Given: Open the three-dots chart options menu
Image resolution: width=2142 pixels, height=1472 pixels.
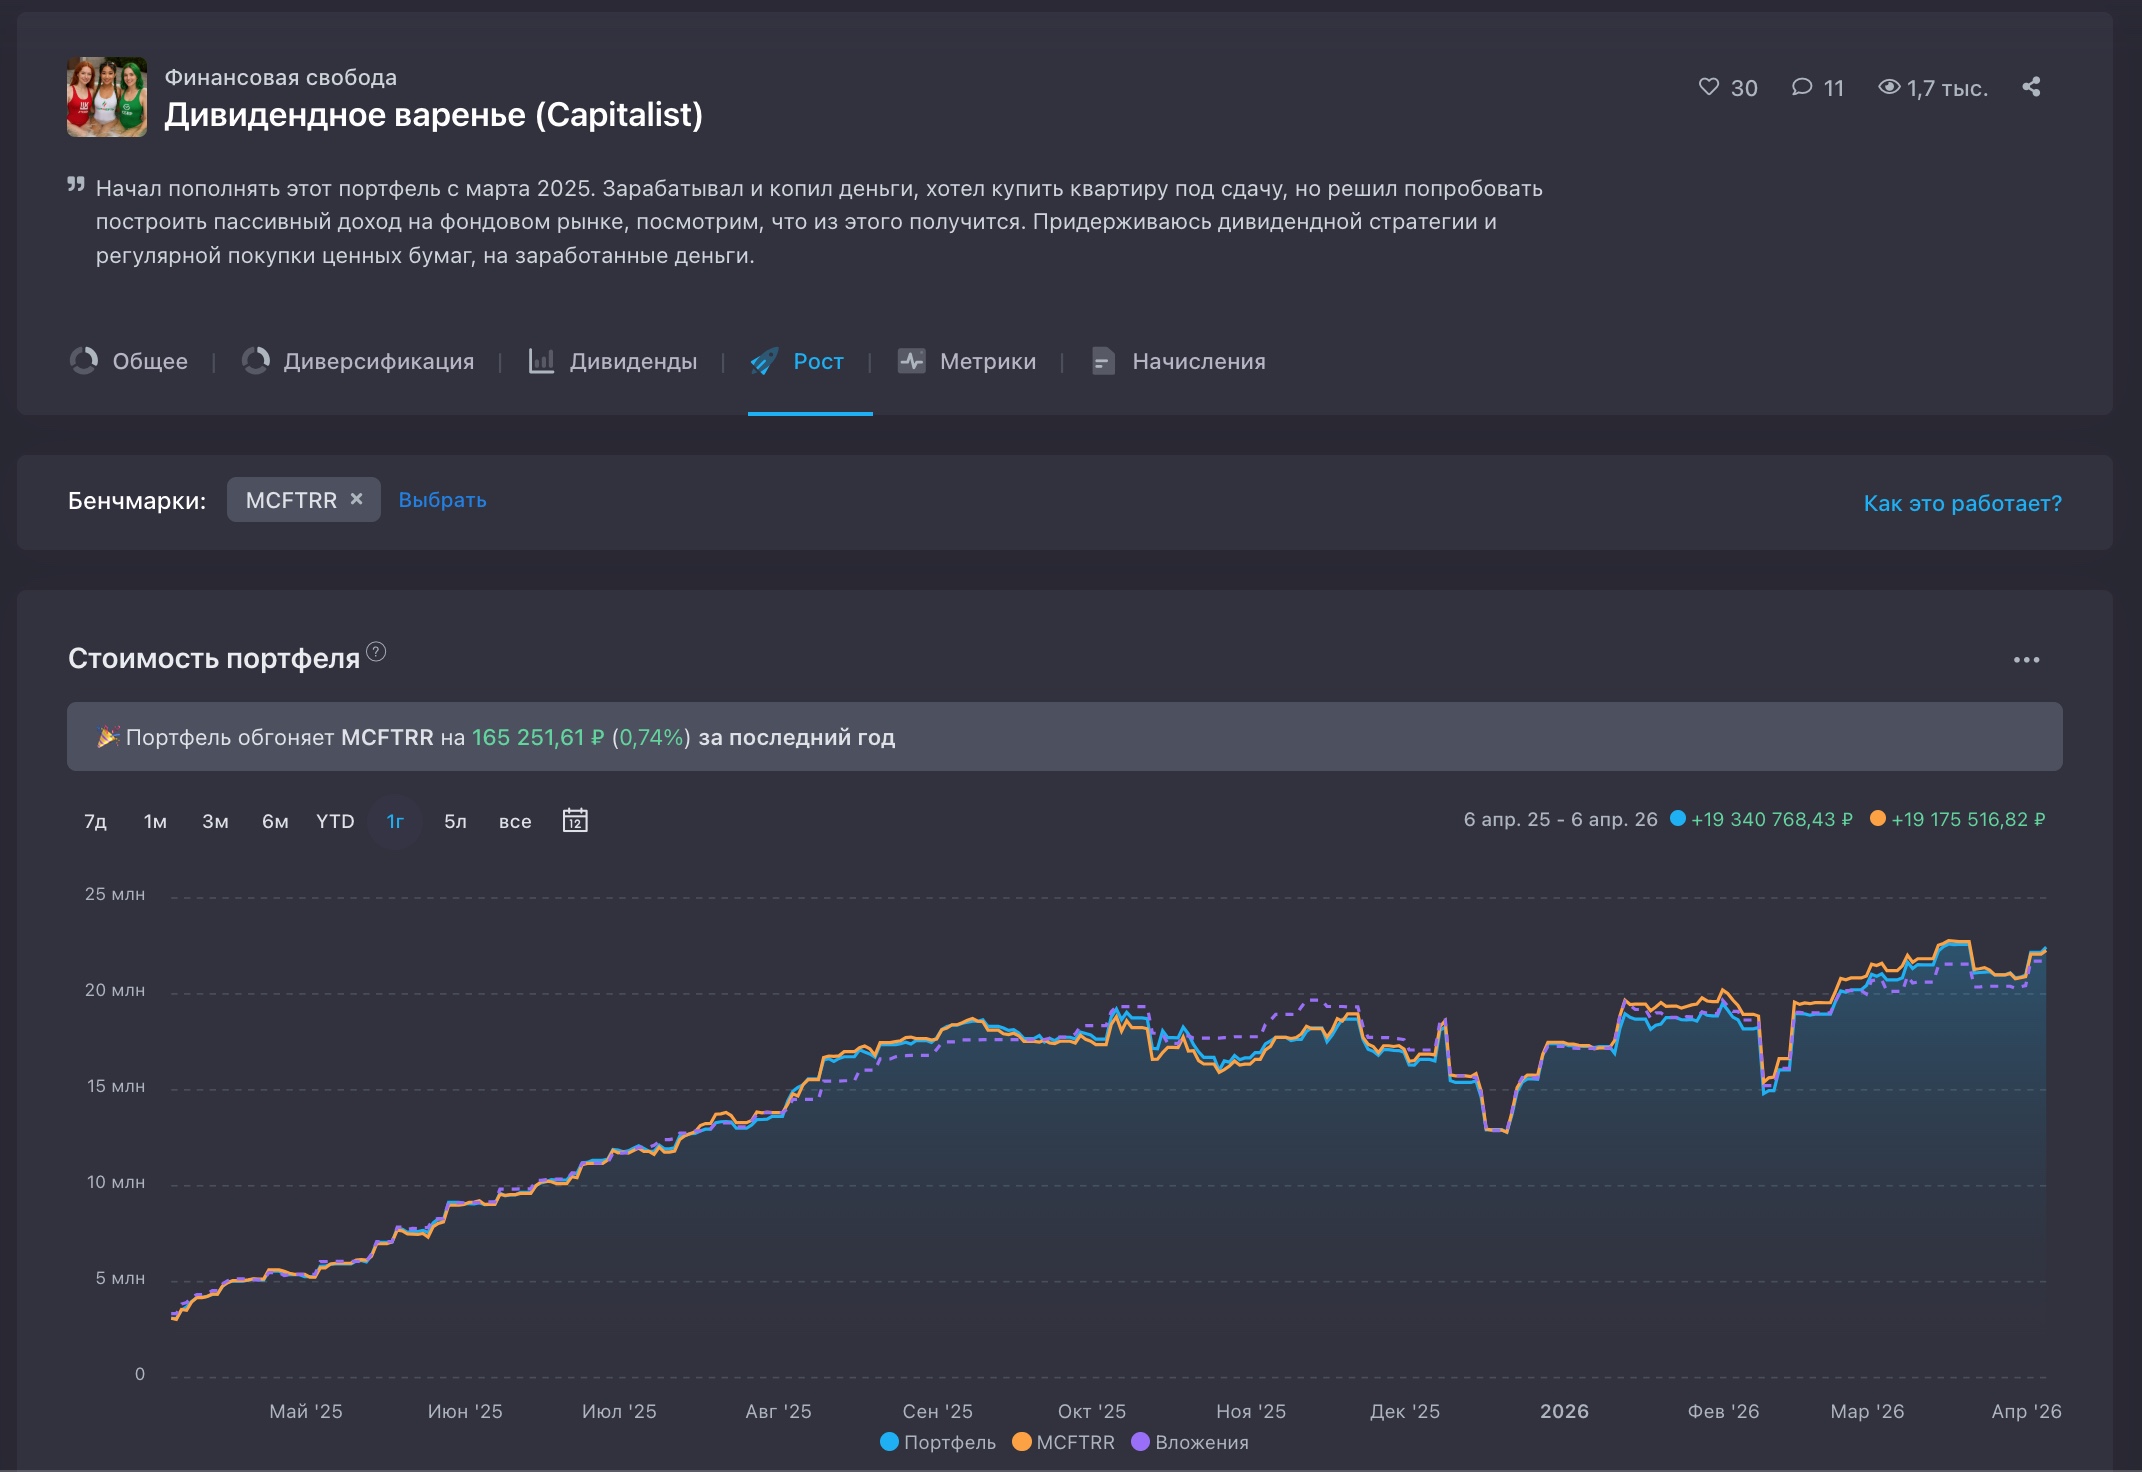Looking at the screenshot, I should click(2026, 660).
